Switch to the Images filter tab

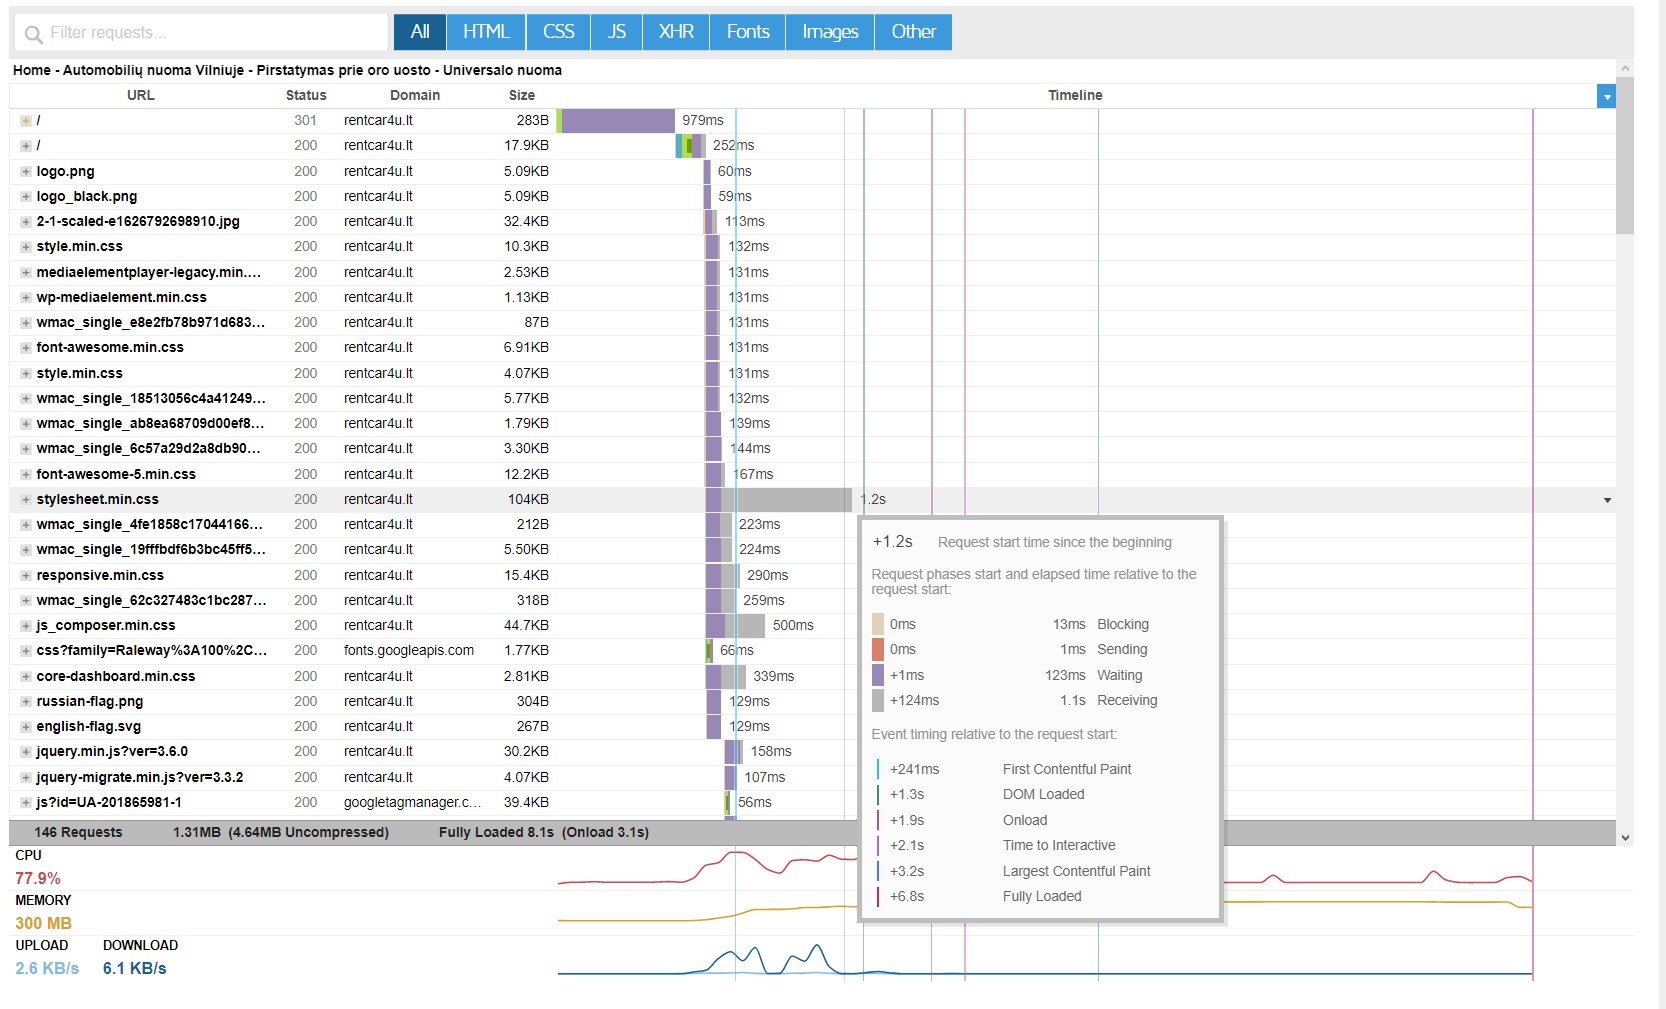click(x=830, y=32)
